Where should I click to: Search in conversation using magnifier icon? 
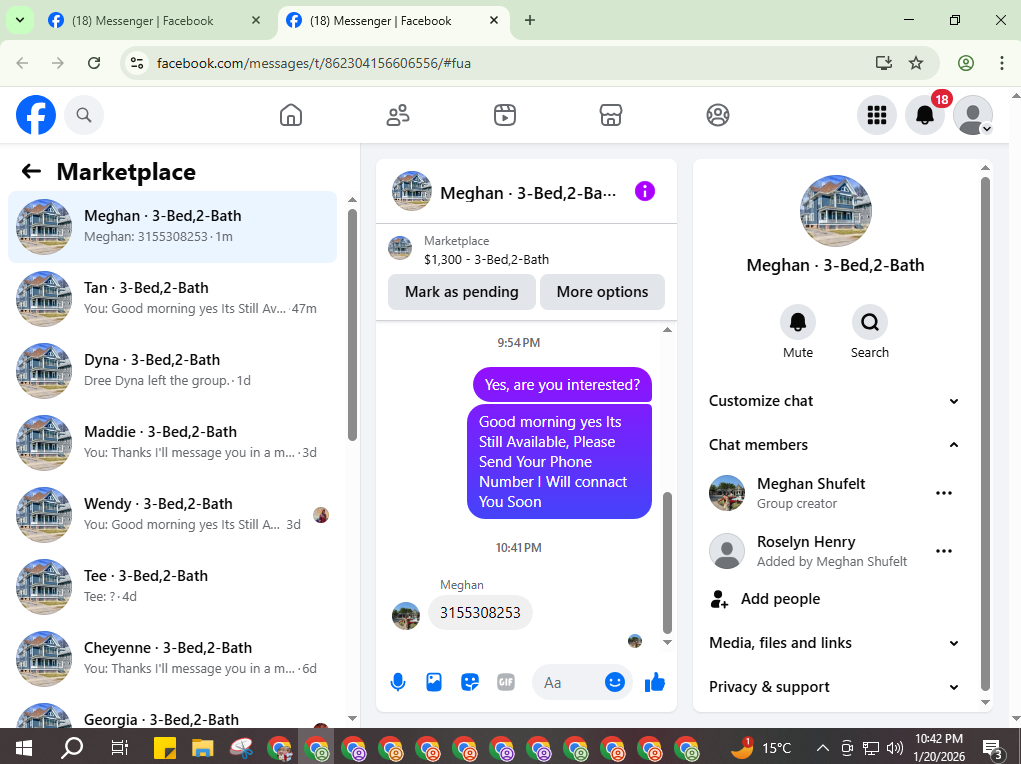click(x=869, y=322)
